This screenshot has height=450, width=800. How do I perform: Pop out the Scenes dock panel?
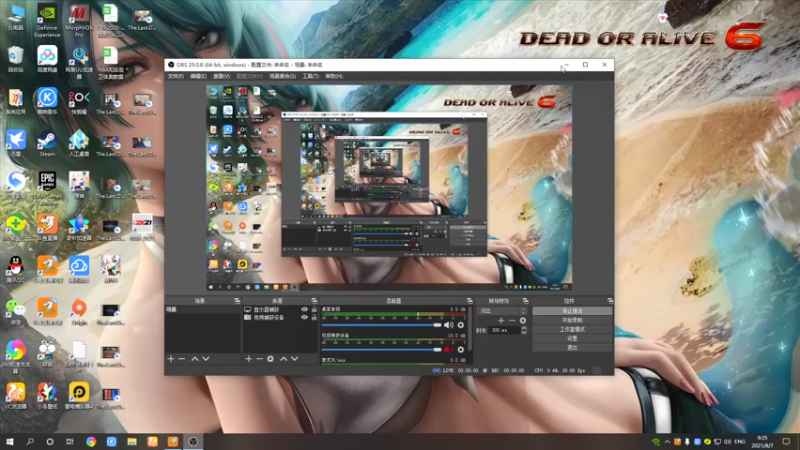(237, 301)
